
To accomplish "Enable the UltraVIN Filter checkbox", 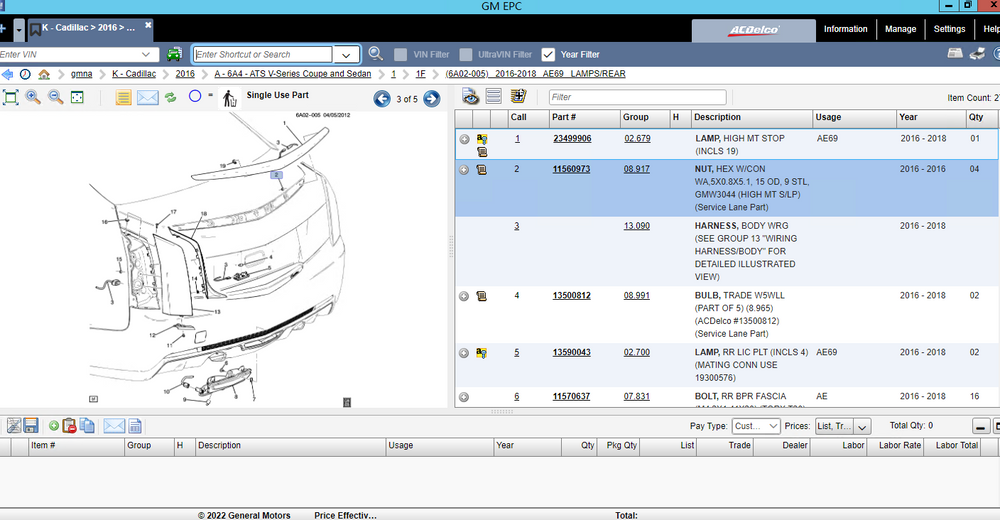I will click(x=466, y=54).
